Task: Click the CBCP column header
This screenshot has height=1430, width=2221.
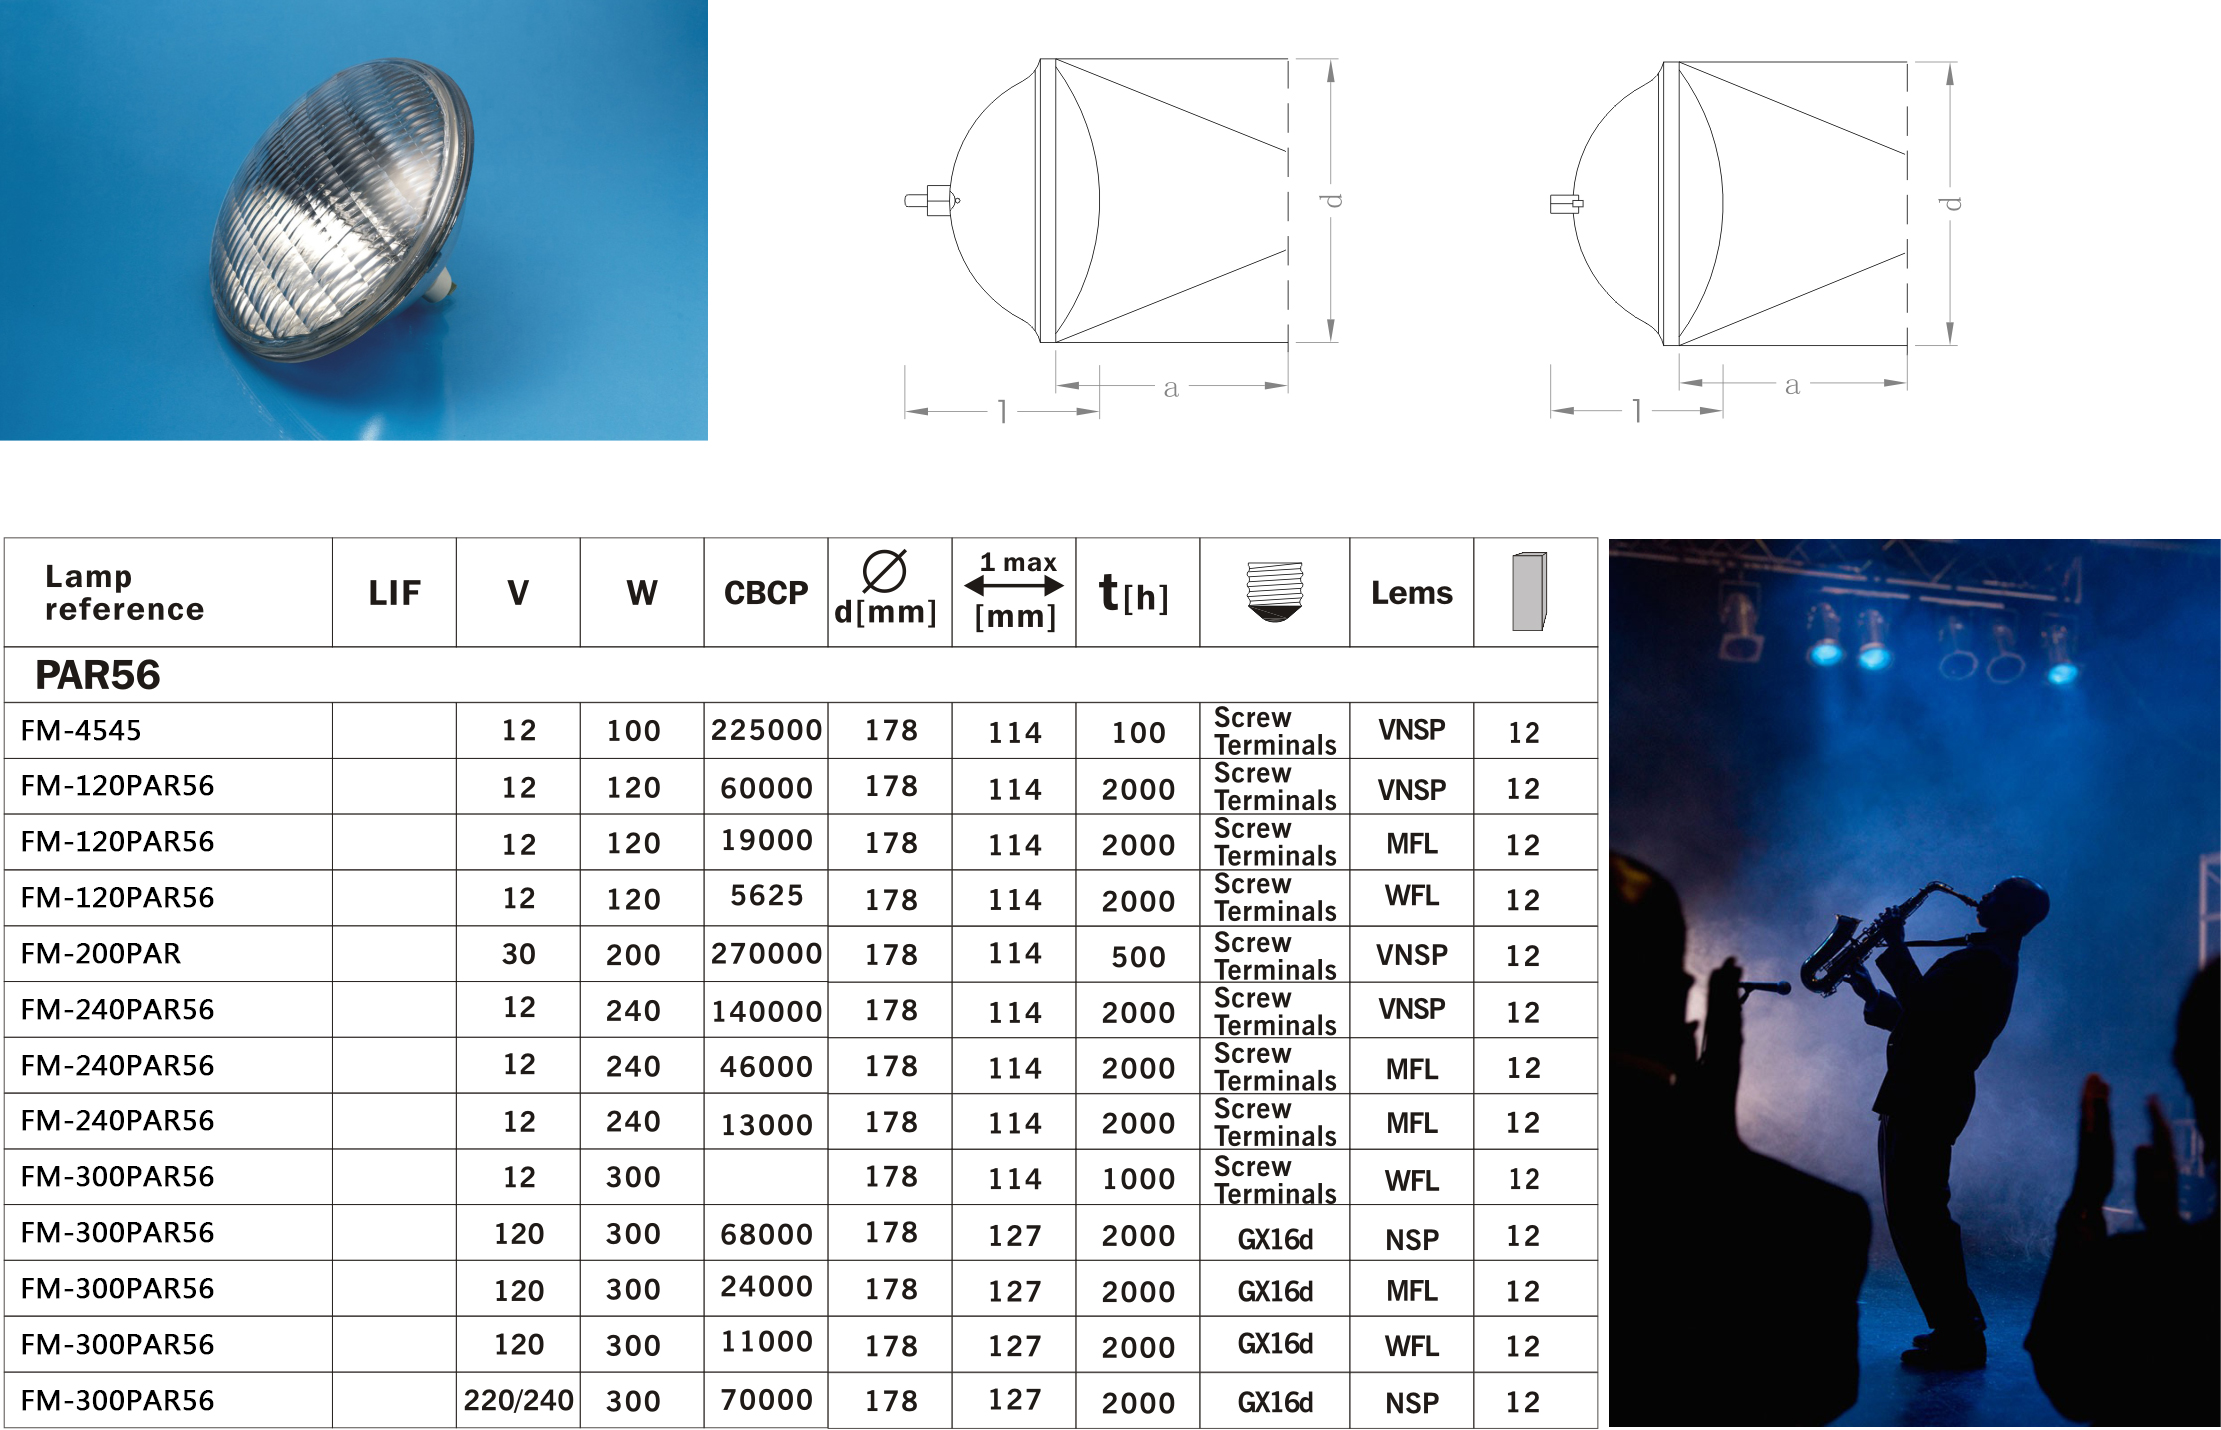Action: tap(766, 593)
